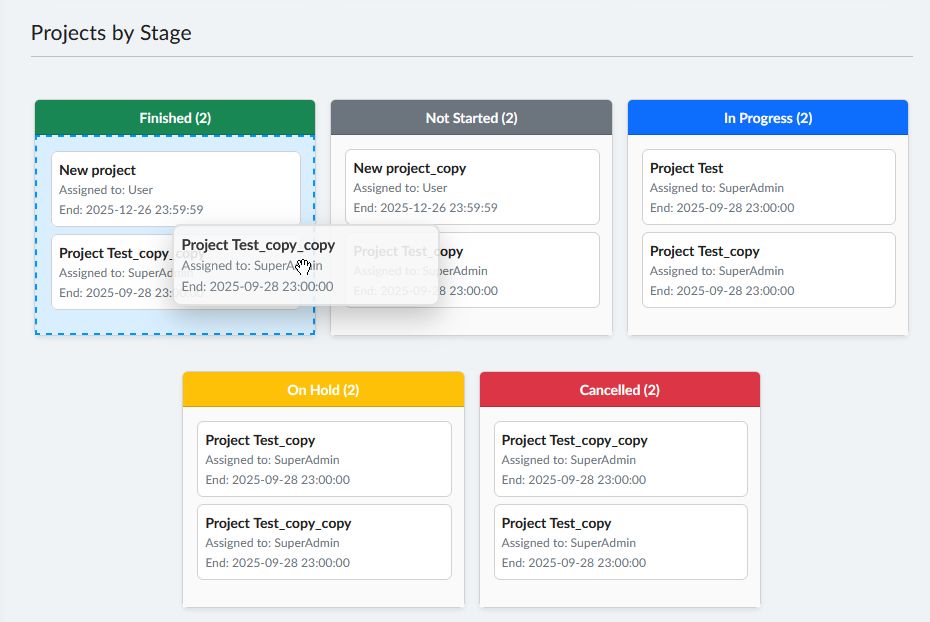The image size is (930, 622).
Task: Click the green Finished (2) column header
Action: click(175, 118)
